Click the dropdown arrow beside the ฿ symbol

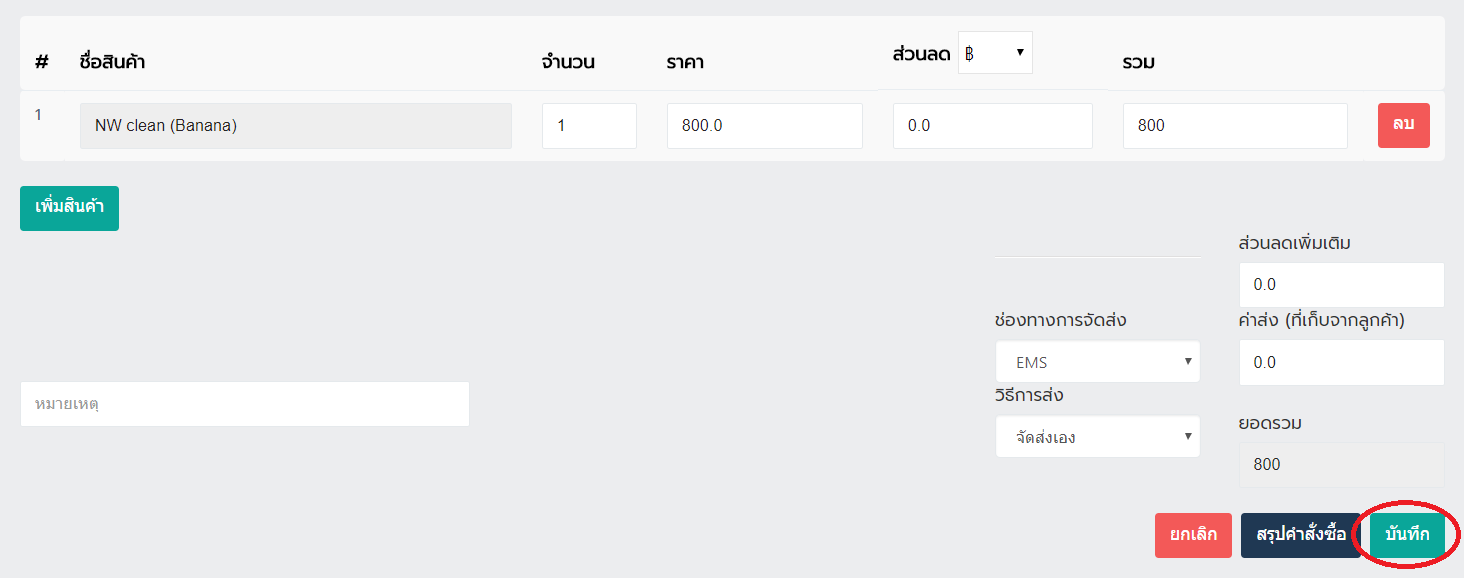[1020, 52]
